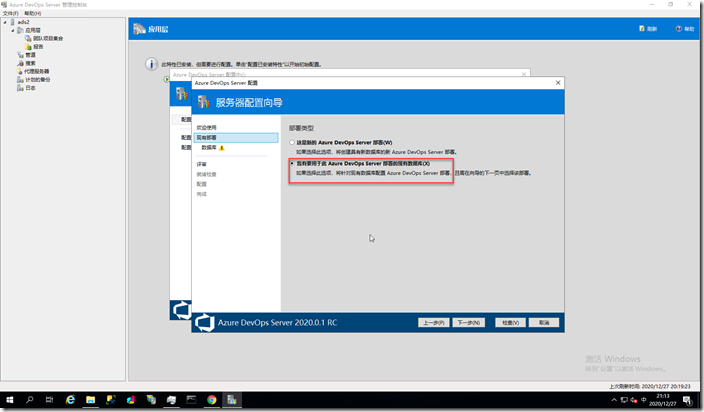704x412 pixels.
Task: Open the Windows Start menu
Action: click(x=9, y=399)
